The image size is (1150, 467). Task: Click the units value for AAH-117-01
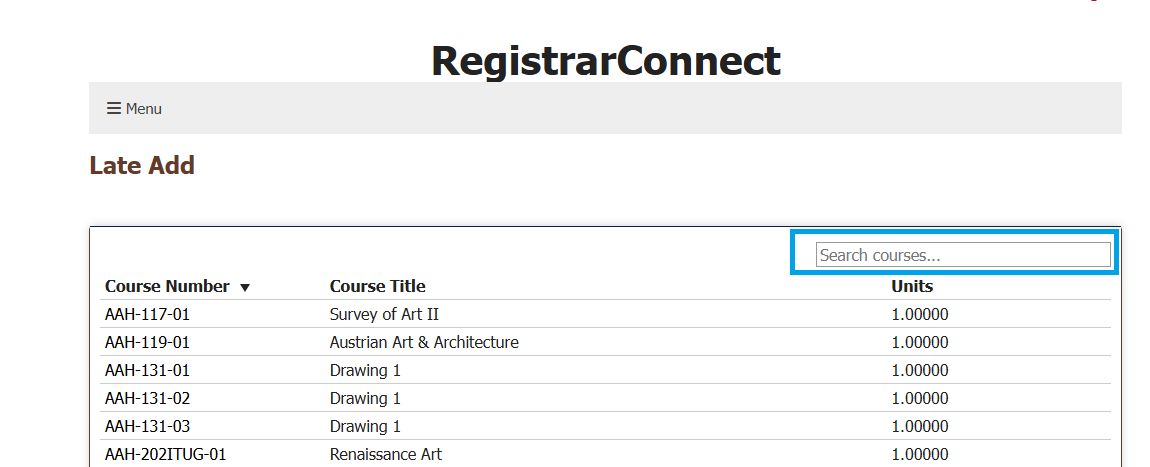(x=920, y=314)
